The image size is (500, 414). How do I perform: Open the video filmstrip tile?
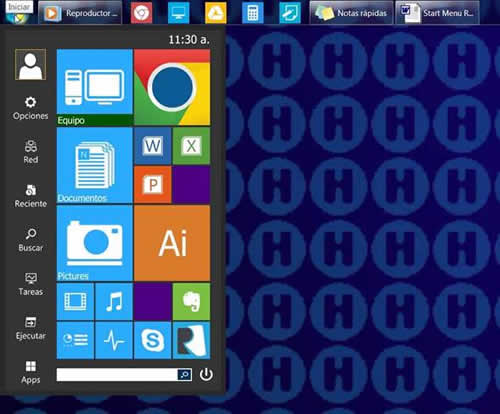click(x=75, y=301)
